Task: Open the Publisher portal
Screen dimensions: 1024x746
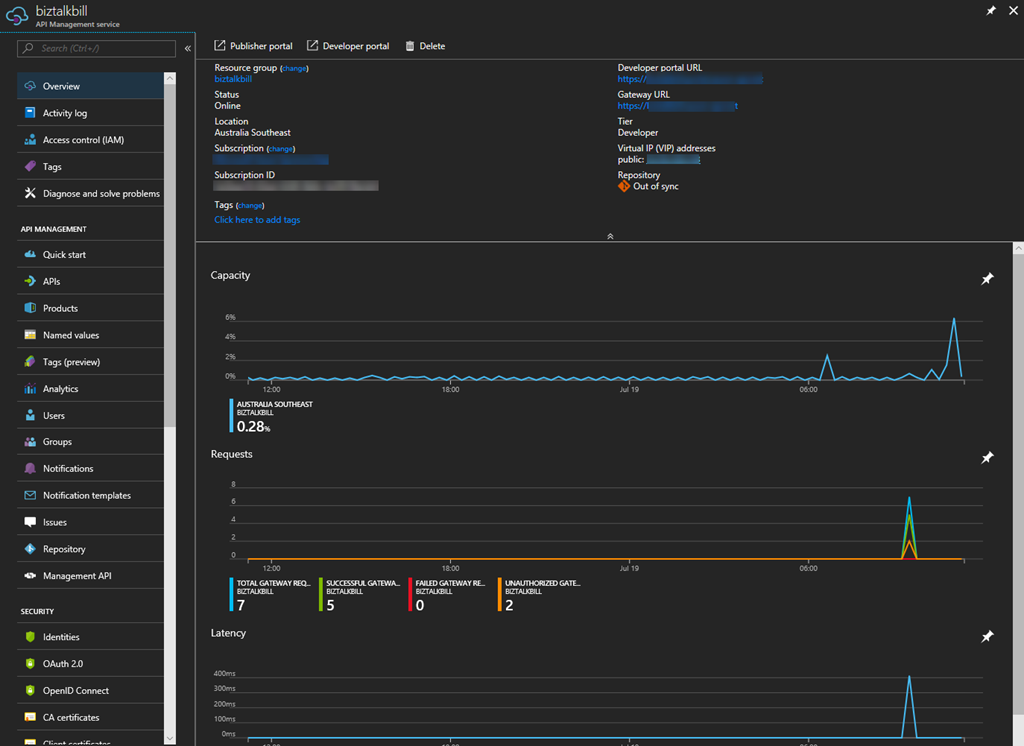Action: point(253,46)
